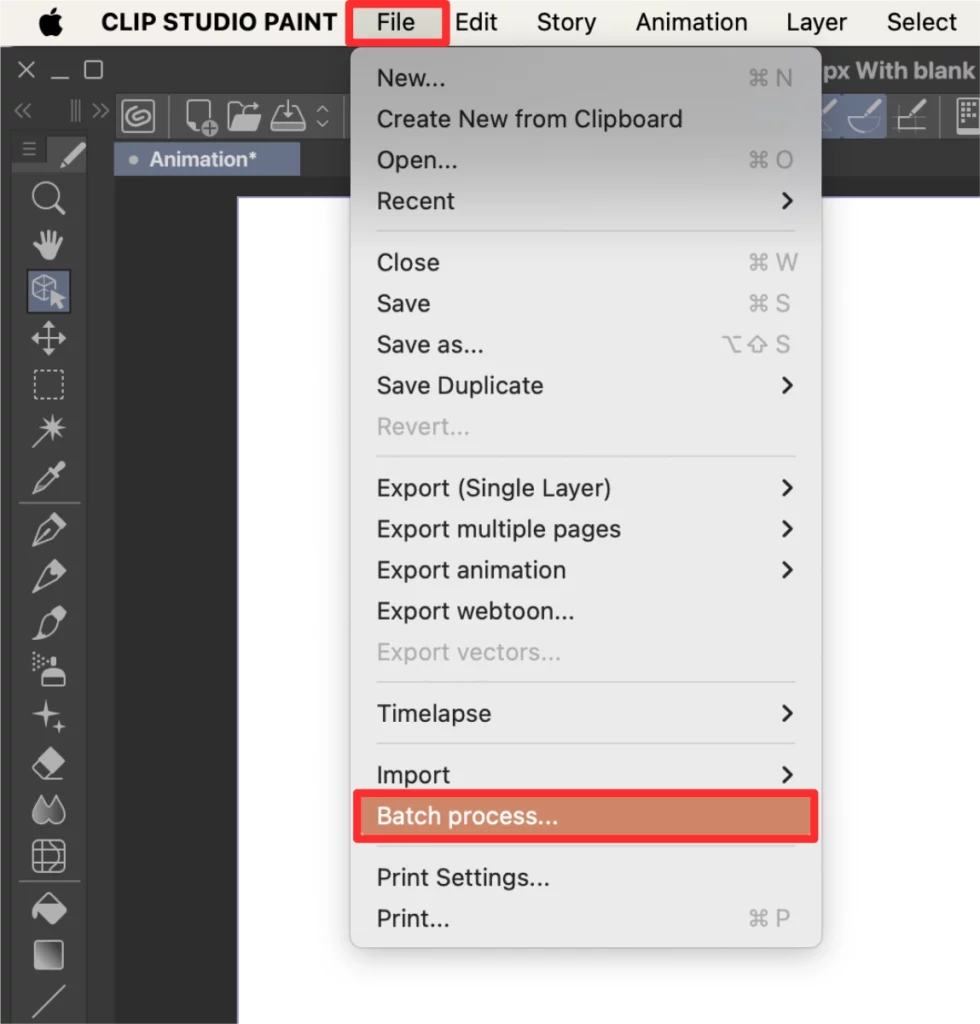Choose Print Settings... entry
980x1024 pixels.
pos(586,878)
